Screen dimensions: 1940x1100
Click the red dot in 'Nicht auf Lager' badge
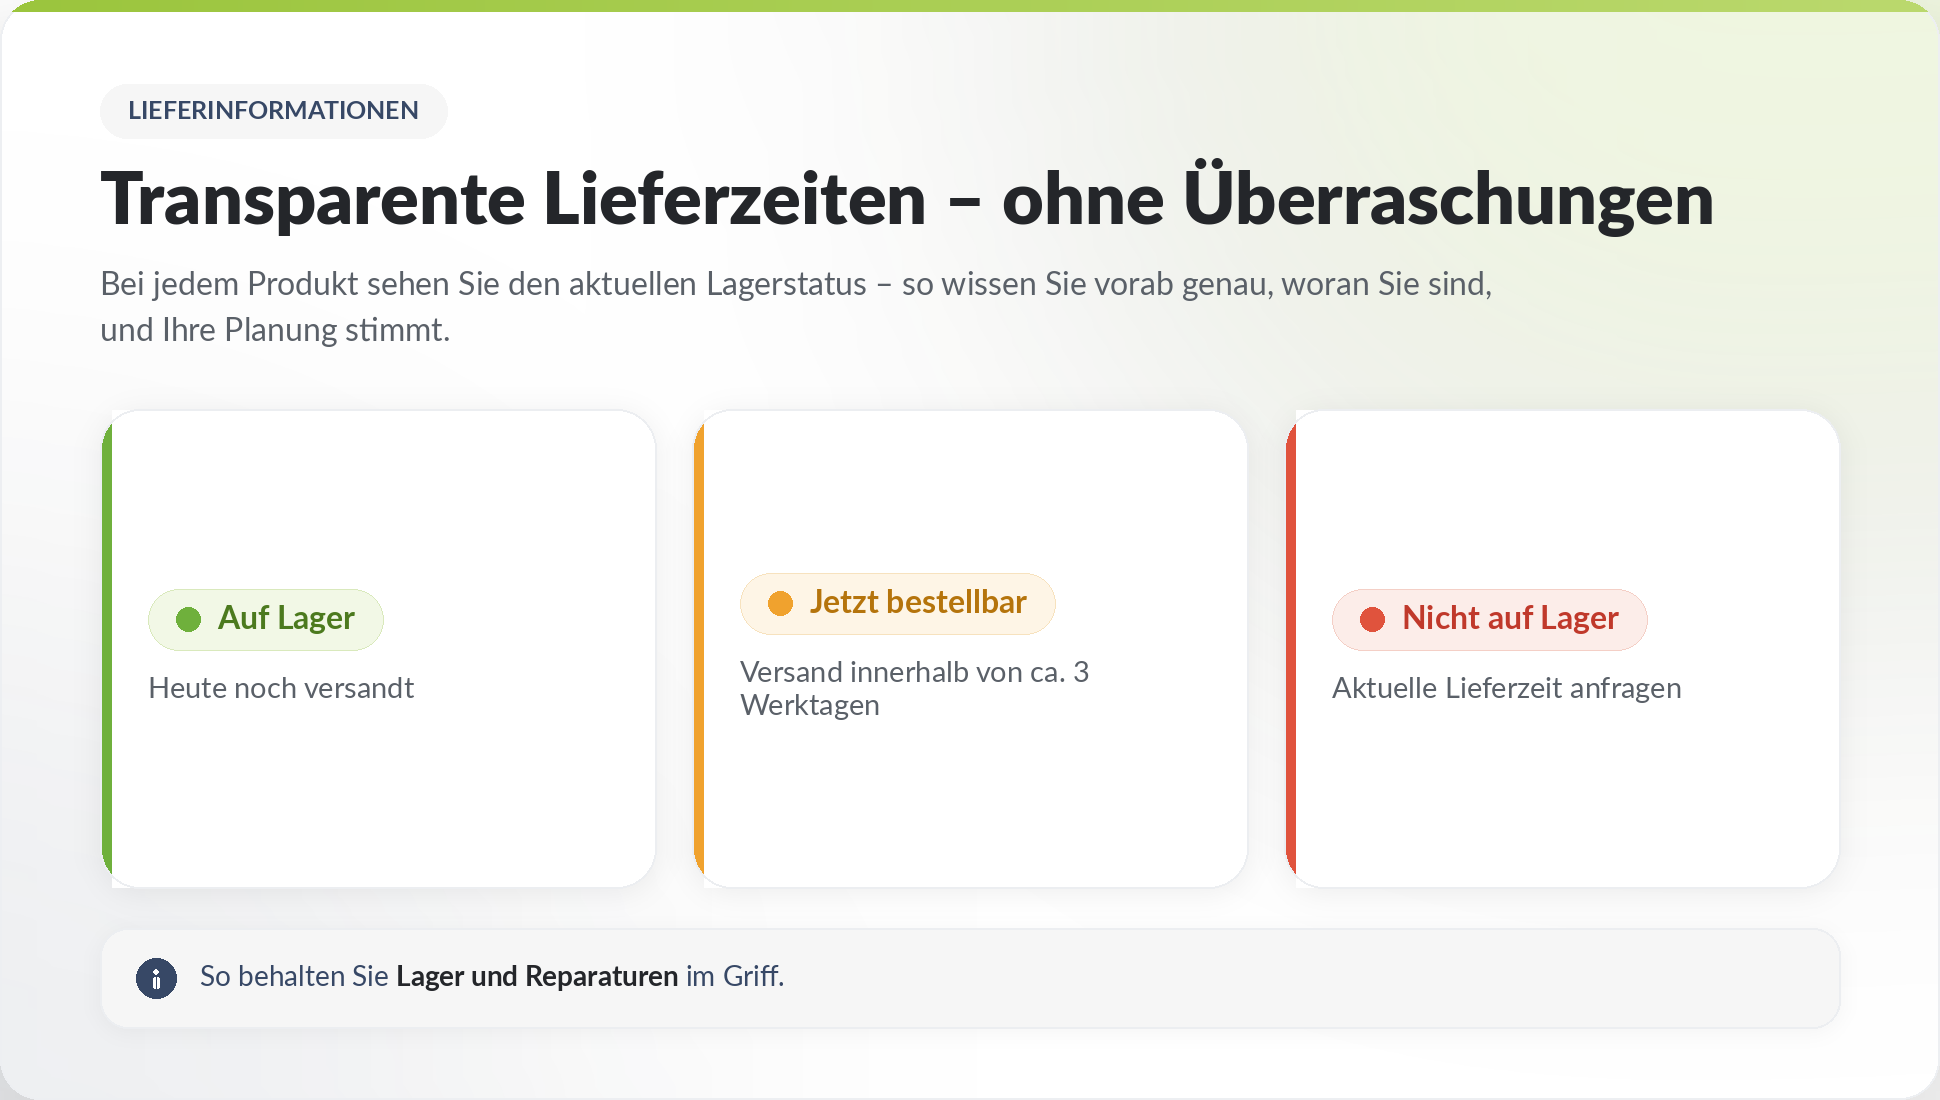click(x=1372, y=620)
